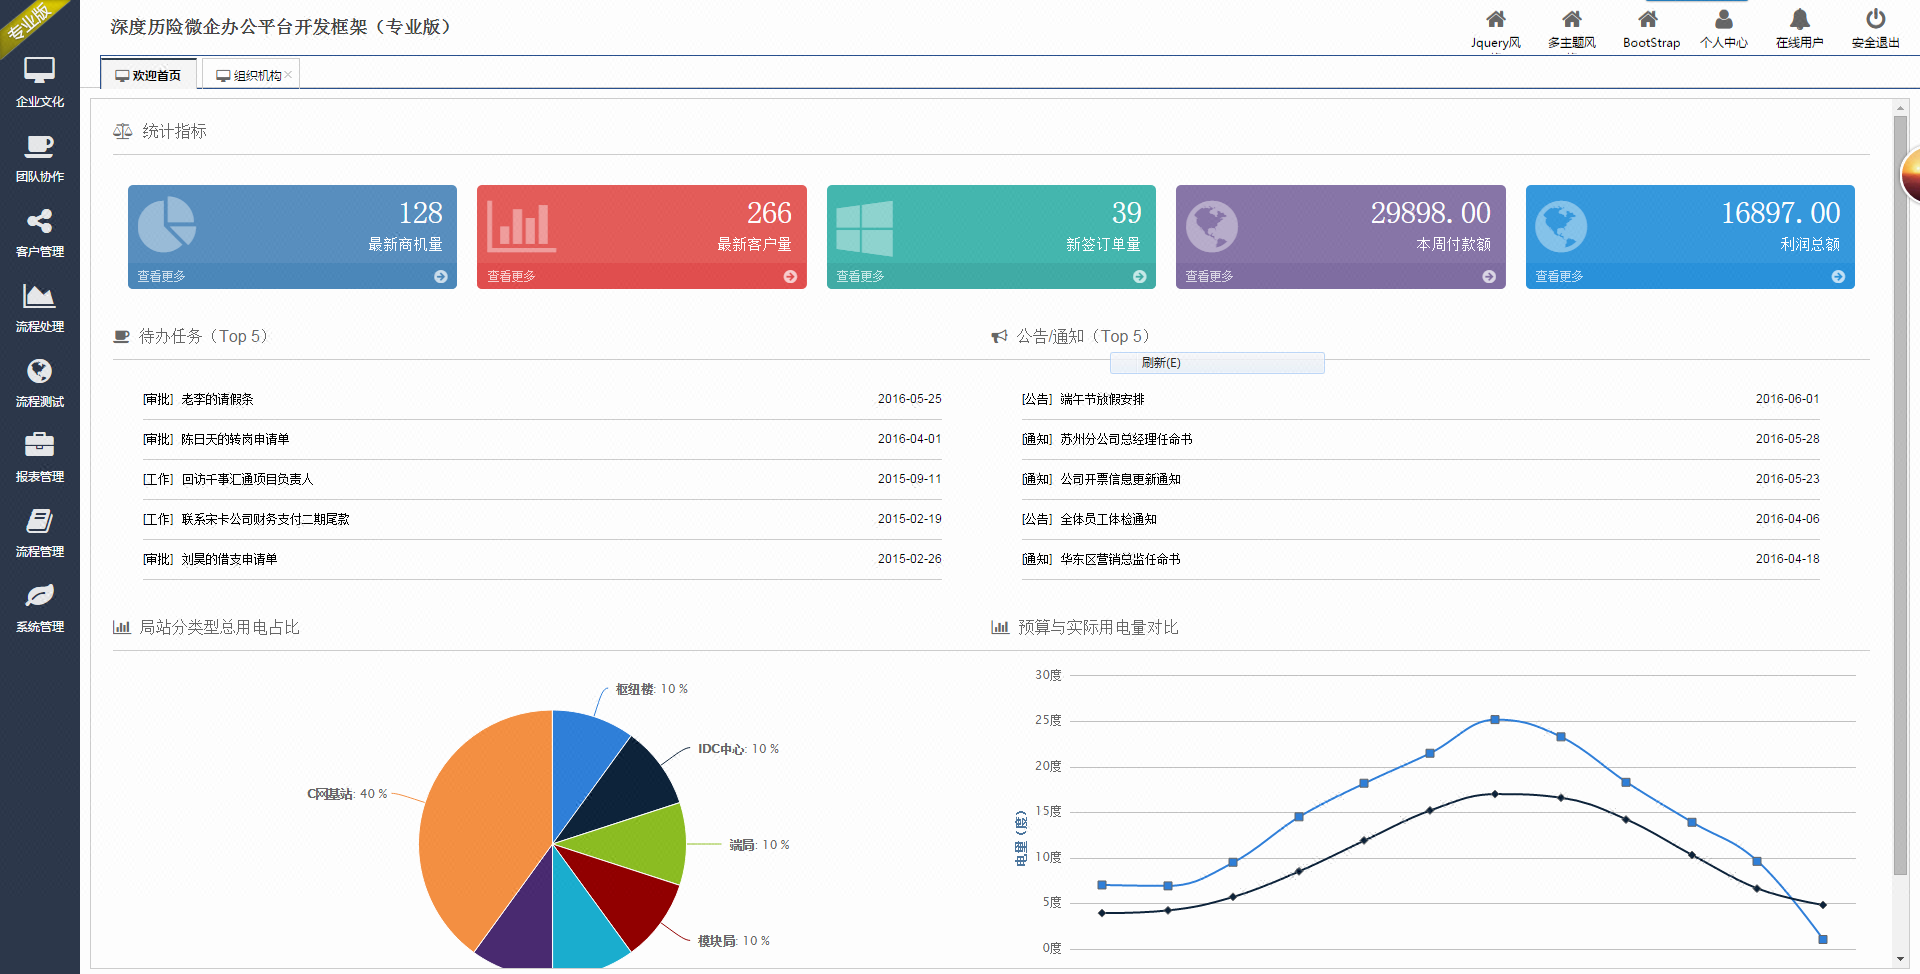Switch to the Jquery风 theme

[1495, 27]
